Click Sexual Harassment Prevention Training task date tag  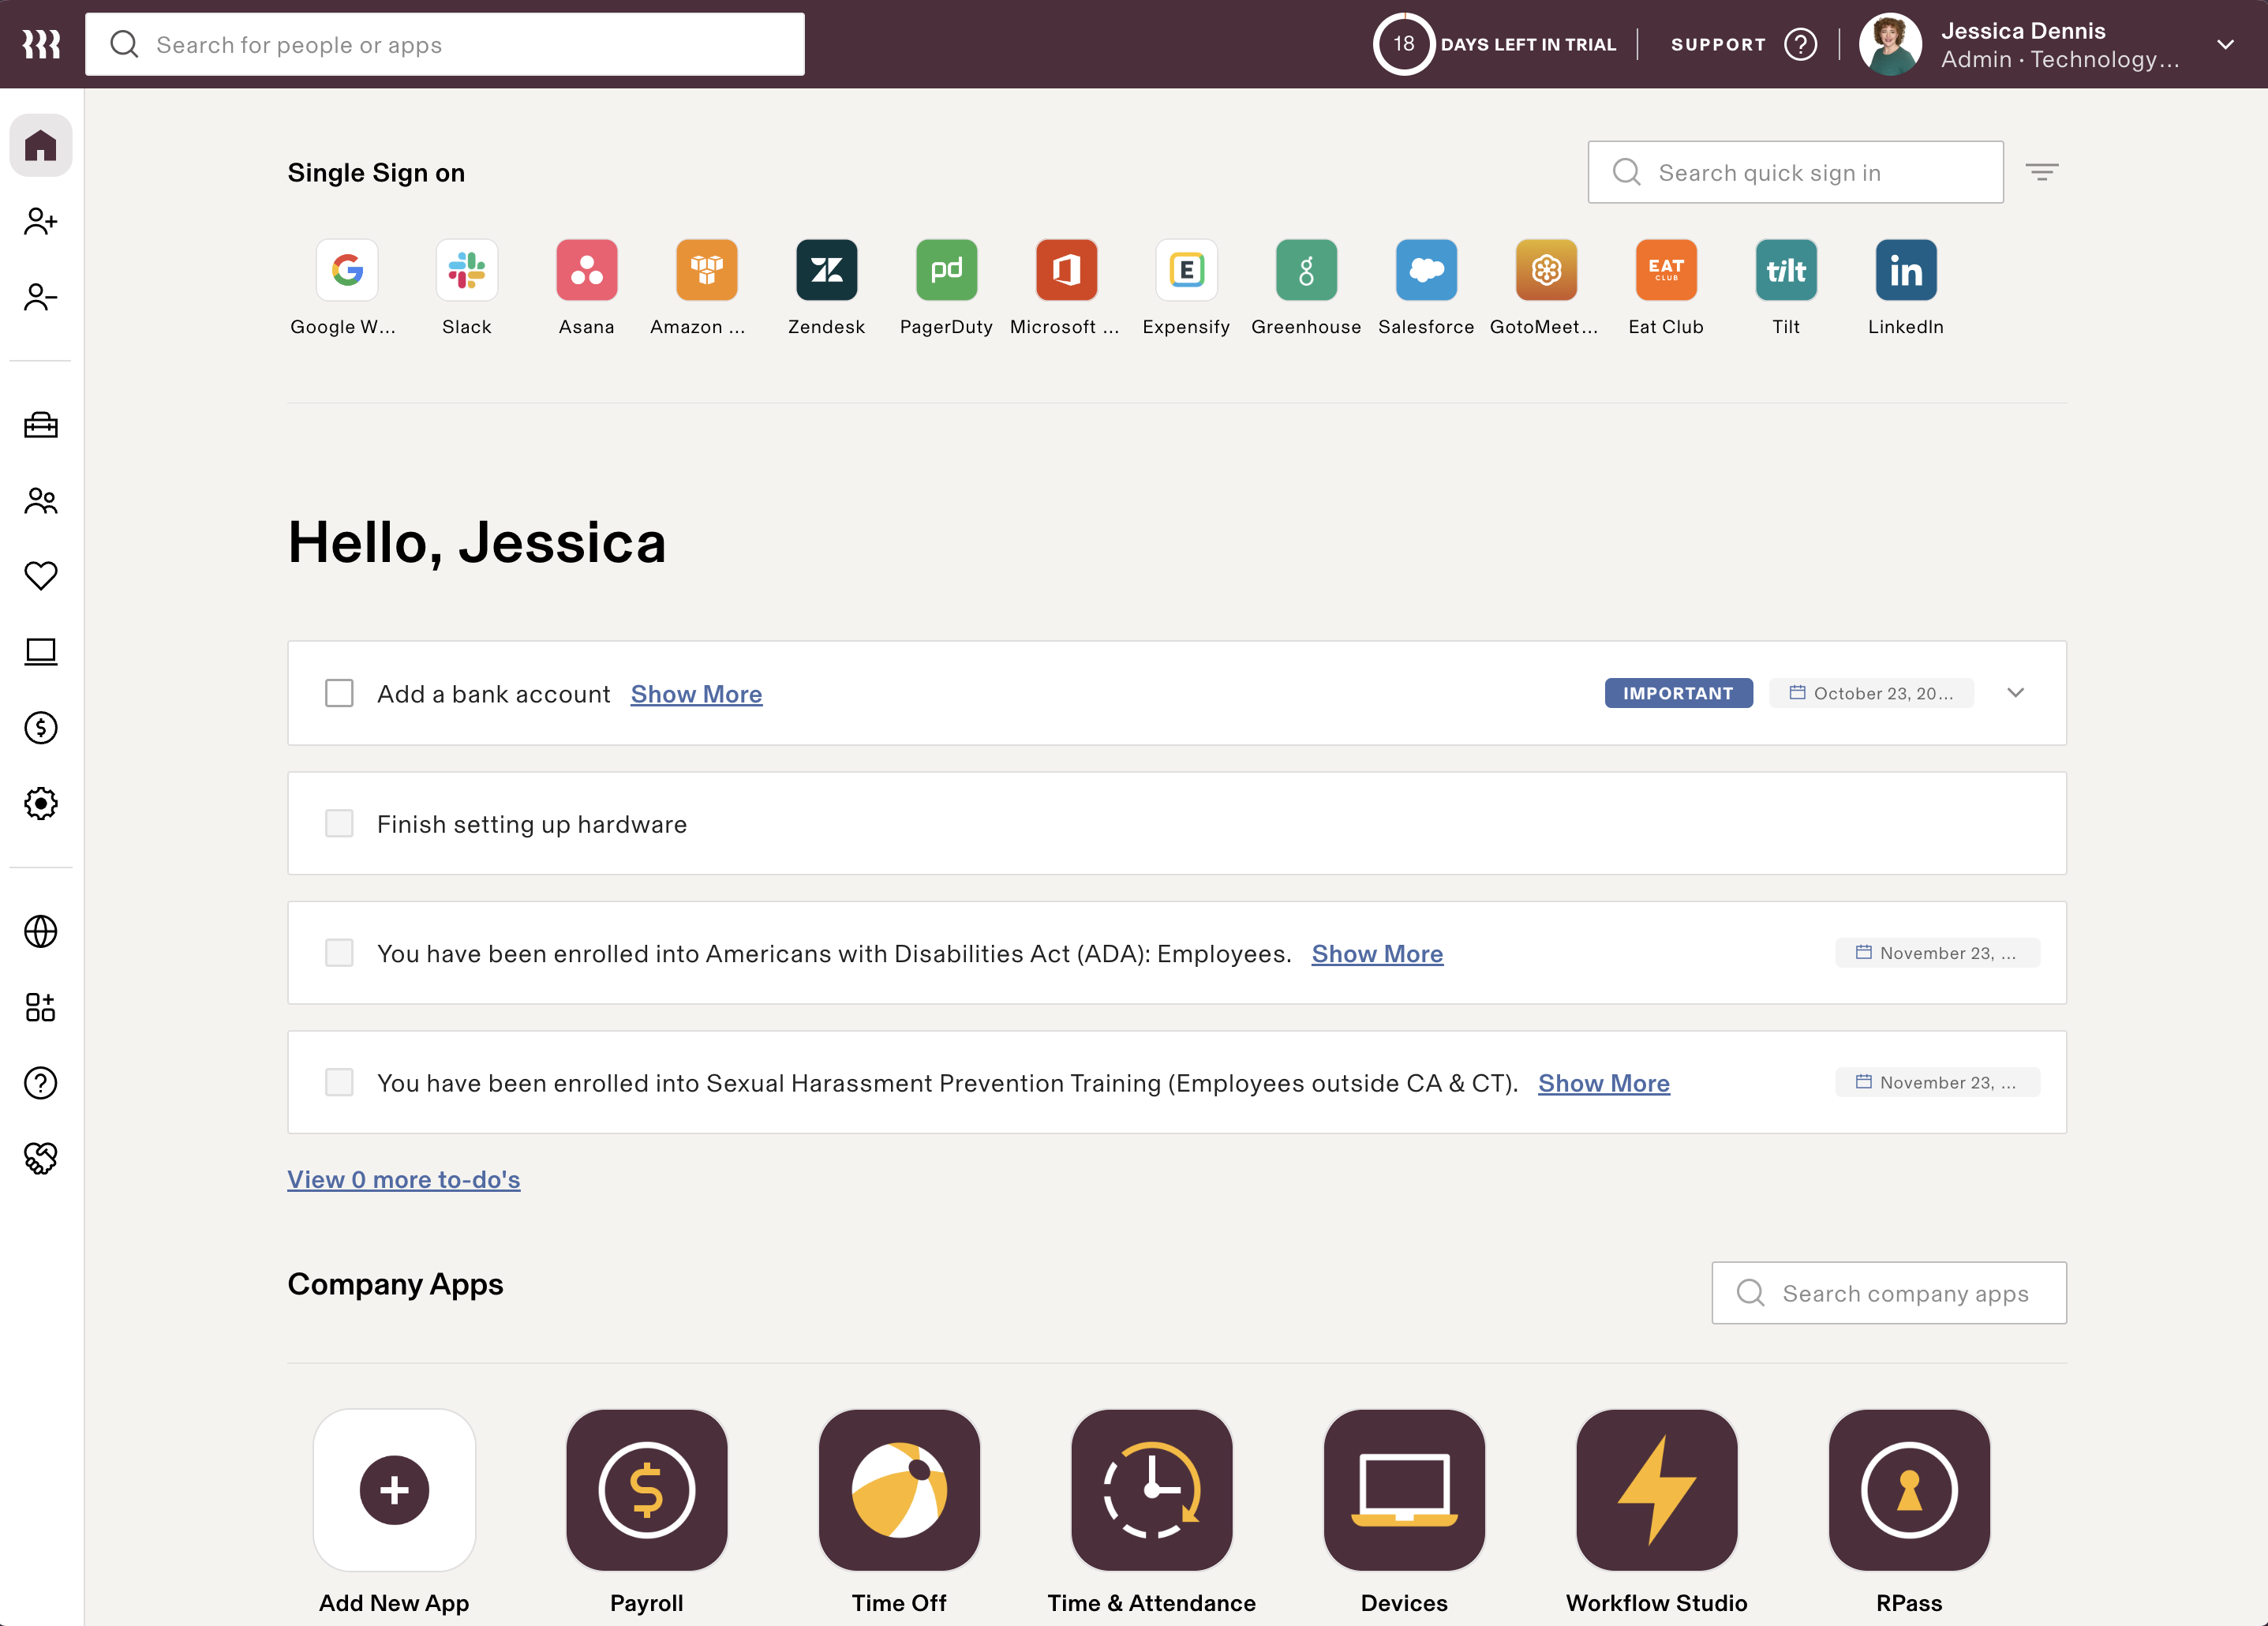click(x=1938, y=1082)
